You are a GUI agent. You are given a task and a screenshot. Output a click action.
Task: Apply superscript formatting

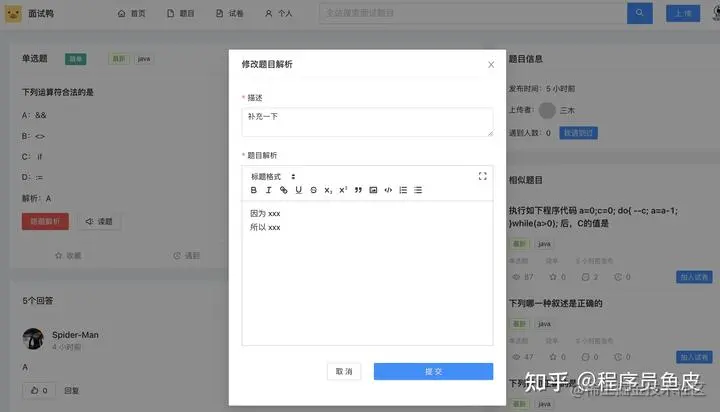[343, 190]
